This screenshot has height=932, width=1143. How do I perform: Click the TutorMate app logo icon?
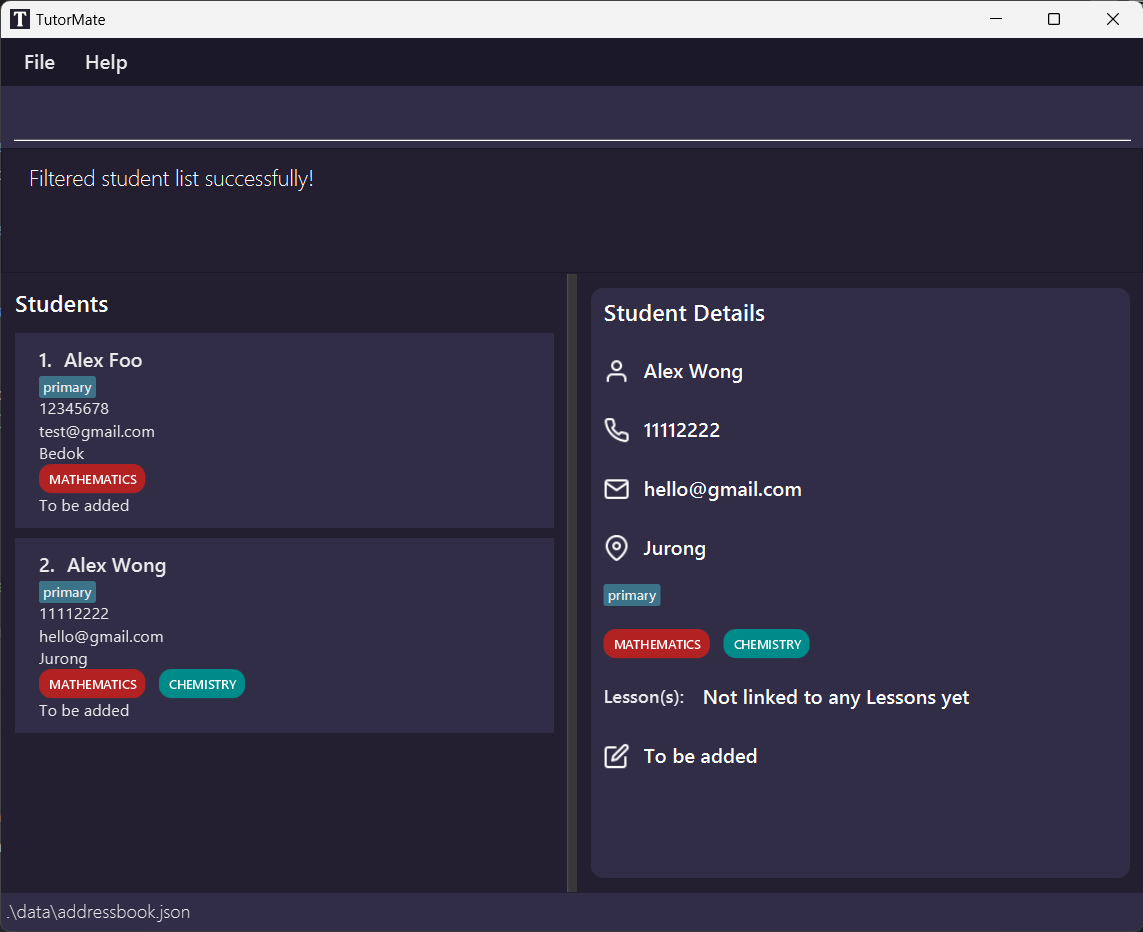click(20, 19)
